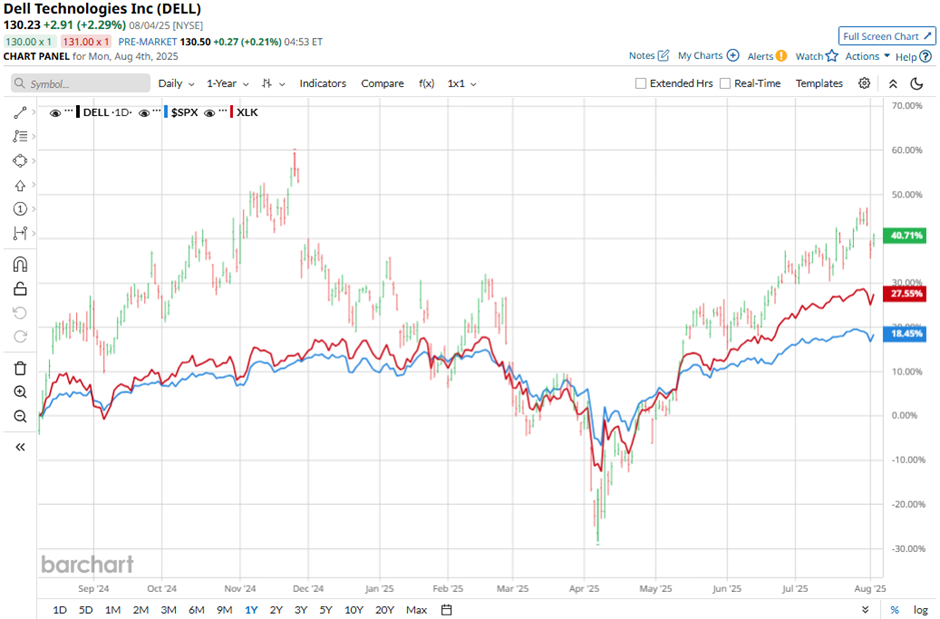This screenshot has height=619, width=940.
Task: Open the bar type selector
Action: pyautogui.click(x=273, y=84)
